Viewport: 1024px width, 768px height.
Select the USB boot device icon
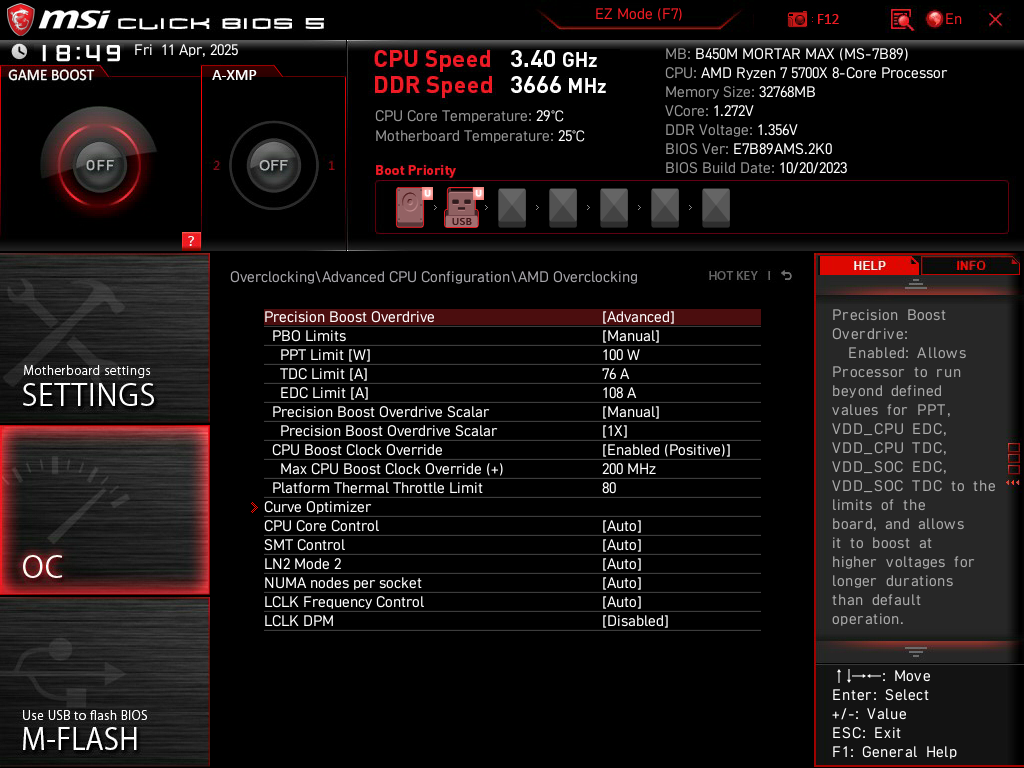[x=462, y=207]
